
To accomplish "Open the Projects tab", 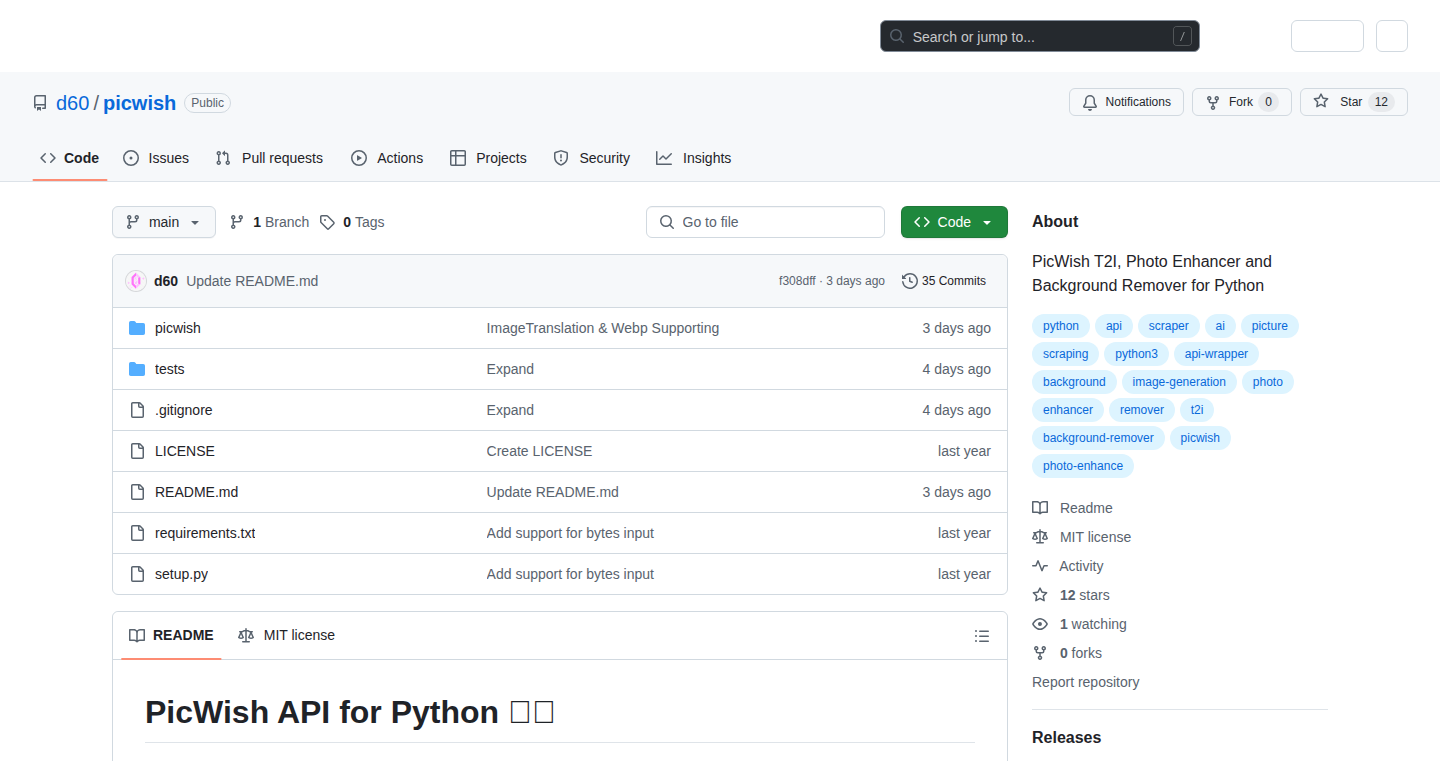I will coord(488,158).
